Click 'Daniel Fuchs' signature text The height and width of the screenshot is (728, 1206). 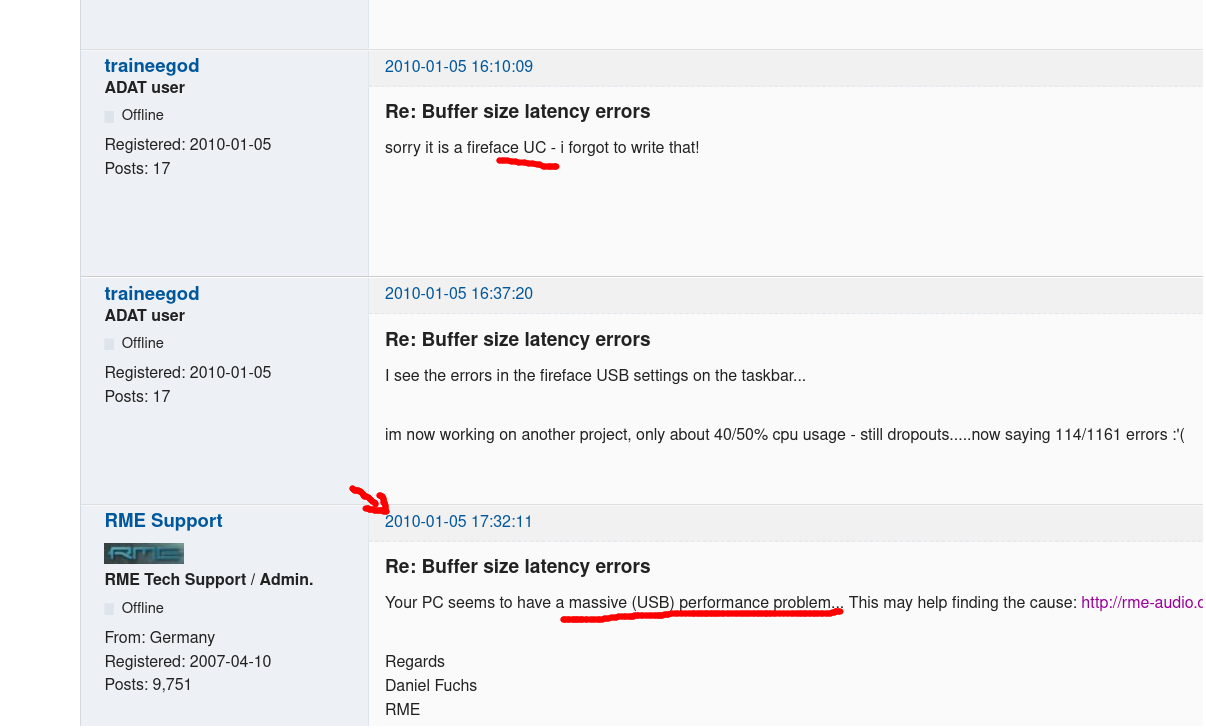pyautogui.click(x=431, y=686)
